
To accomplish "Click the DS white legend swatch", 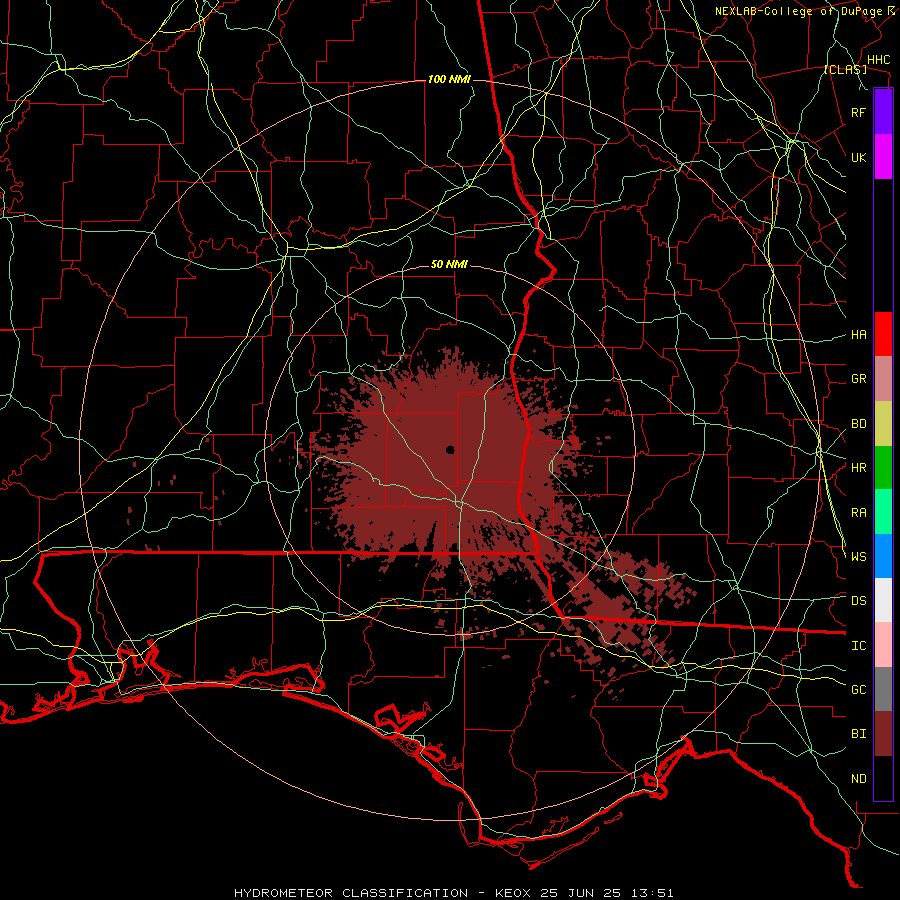I will click(883, 600).
